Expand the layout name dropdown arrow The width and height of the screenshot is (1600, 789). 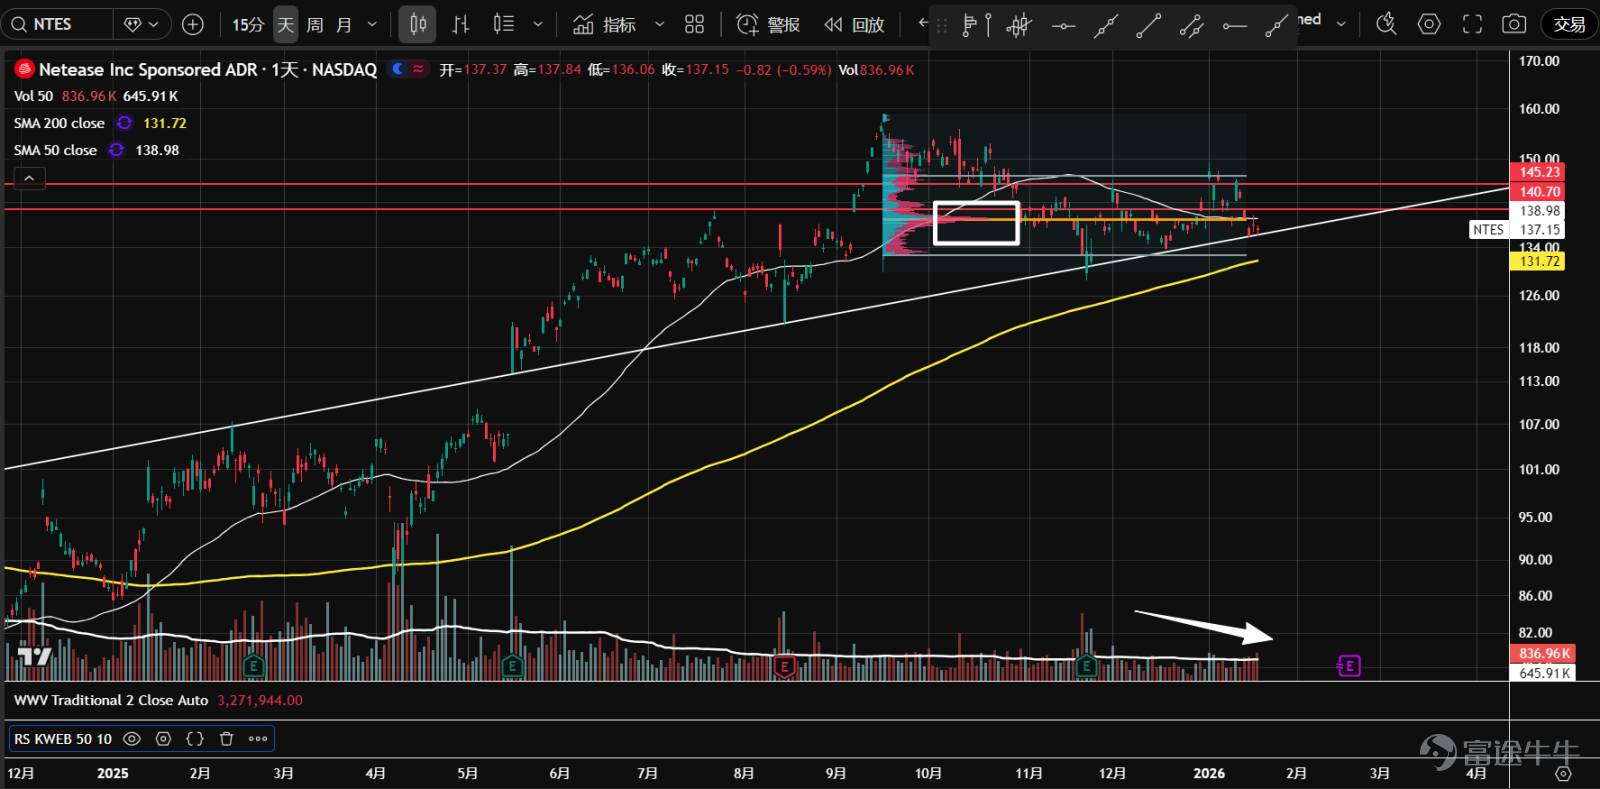(x=1341, y=24)
